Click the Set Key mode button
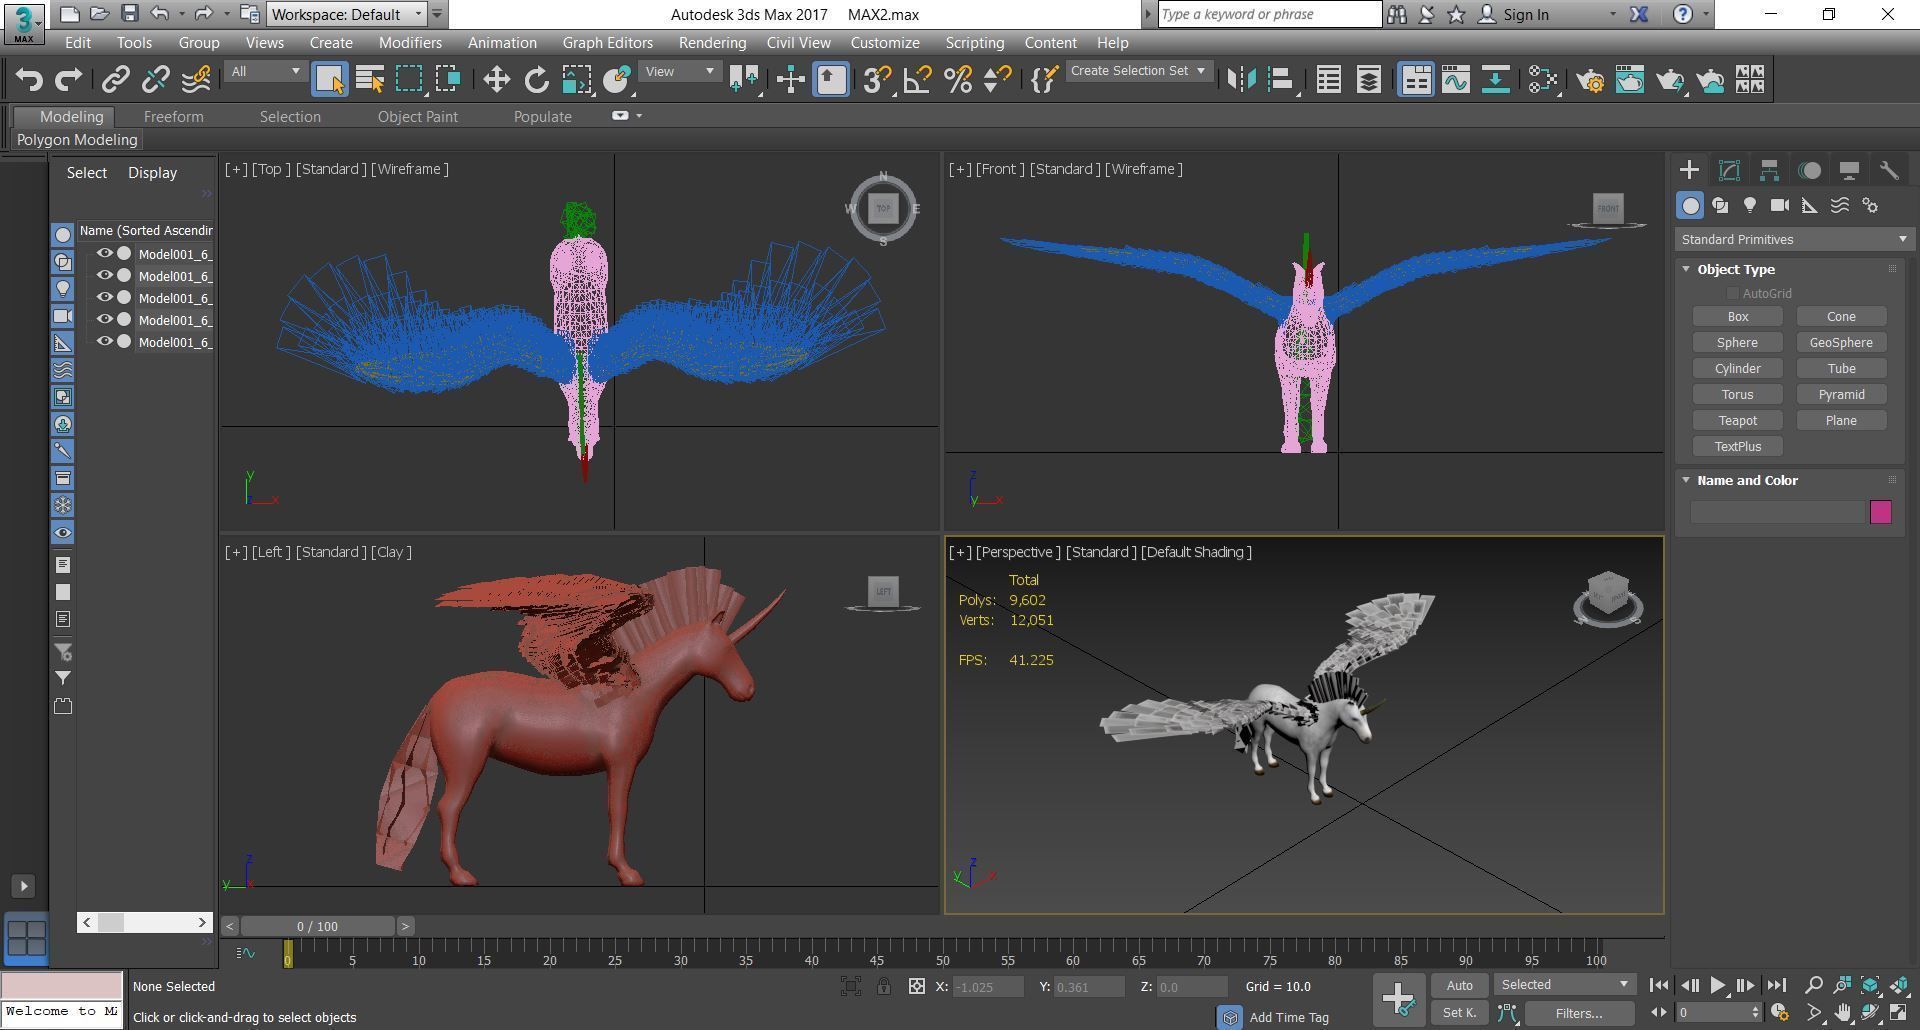 [x=1459, y=1013]
